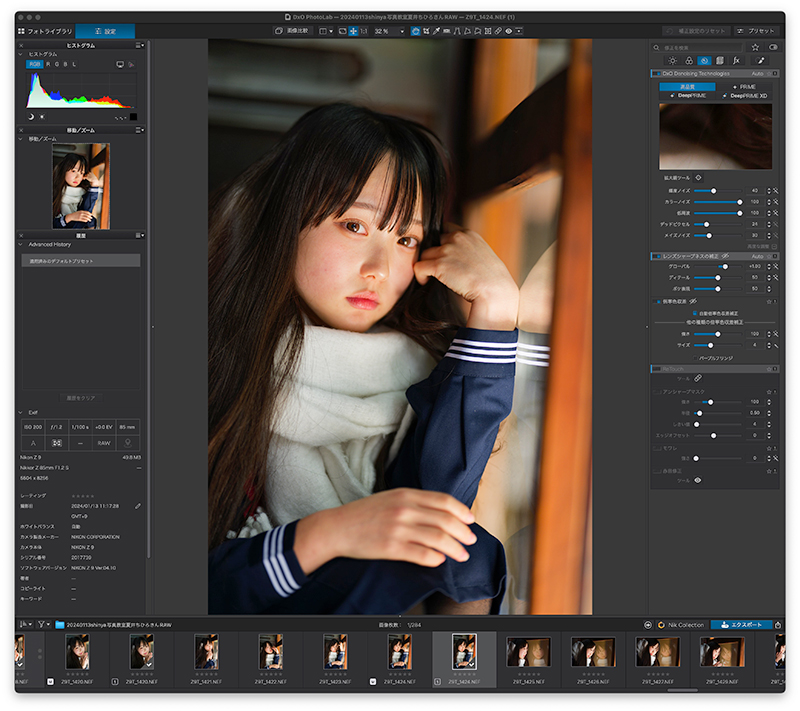This screenshot has height=711, width=800.
Task: Toggle active corrections filter switch
Action: [x=773, y=47]
